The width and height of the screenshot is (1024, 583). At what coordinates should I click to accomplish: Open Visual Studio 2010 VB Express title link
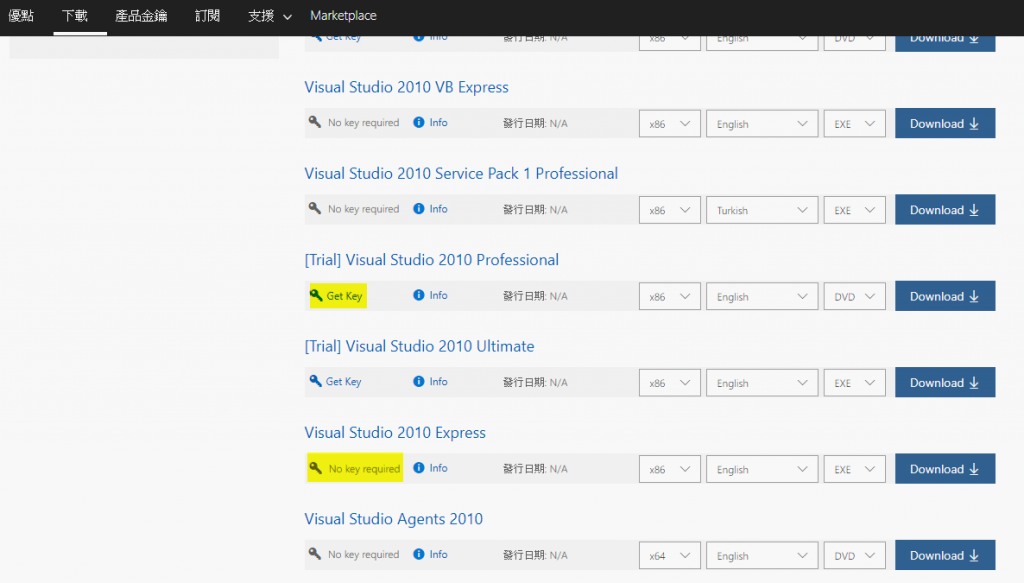tap(406, 87)
